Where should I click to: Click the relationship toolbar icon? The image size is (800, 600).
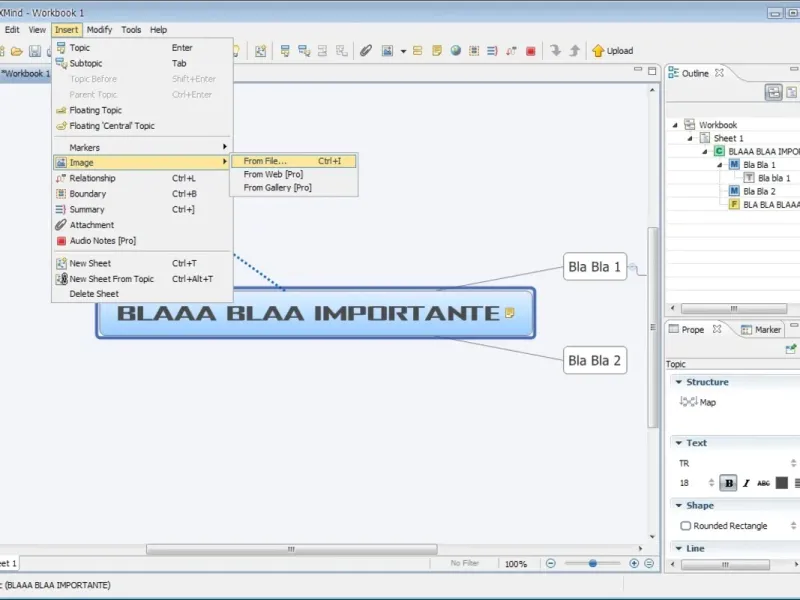pyautogui.click(x=511, y=51)
